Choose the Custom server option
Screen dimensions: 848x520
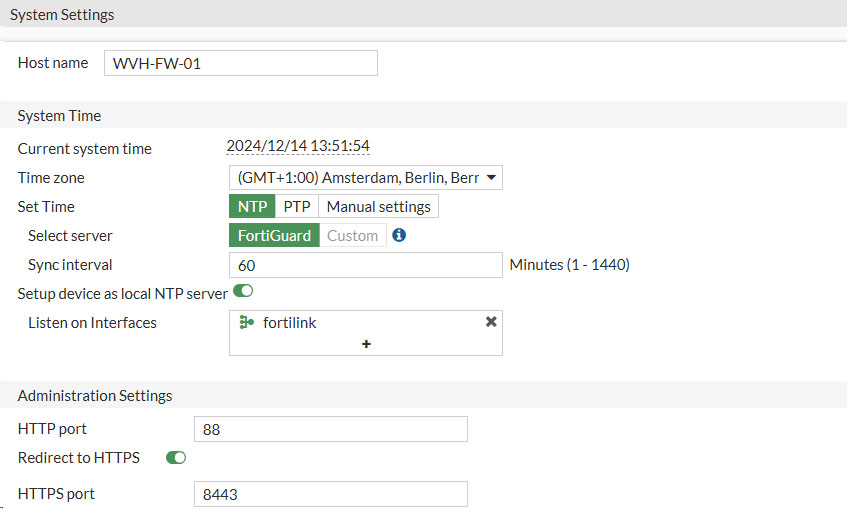352,236
